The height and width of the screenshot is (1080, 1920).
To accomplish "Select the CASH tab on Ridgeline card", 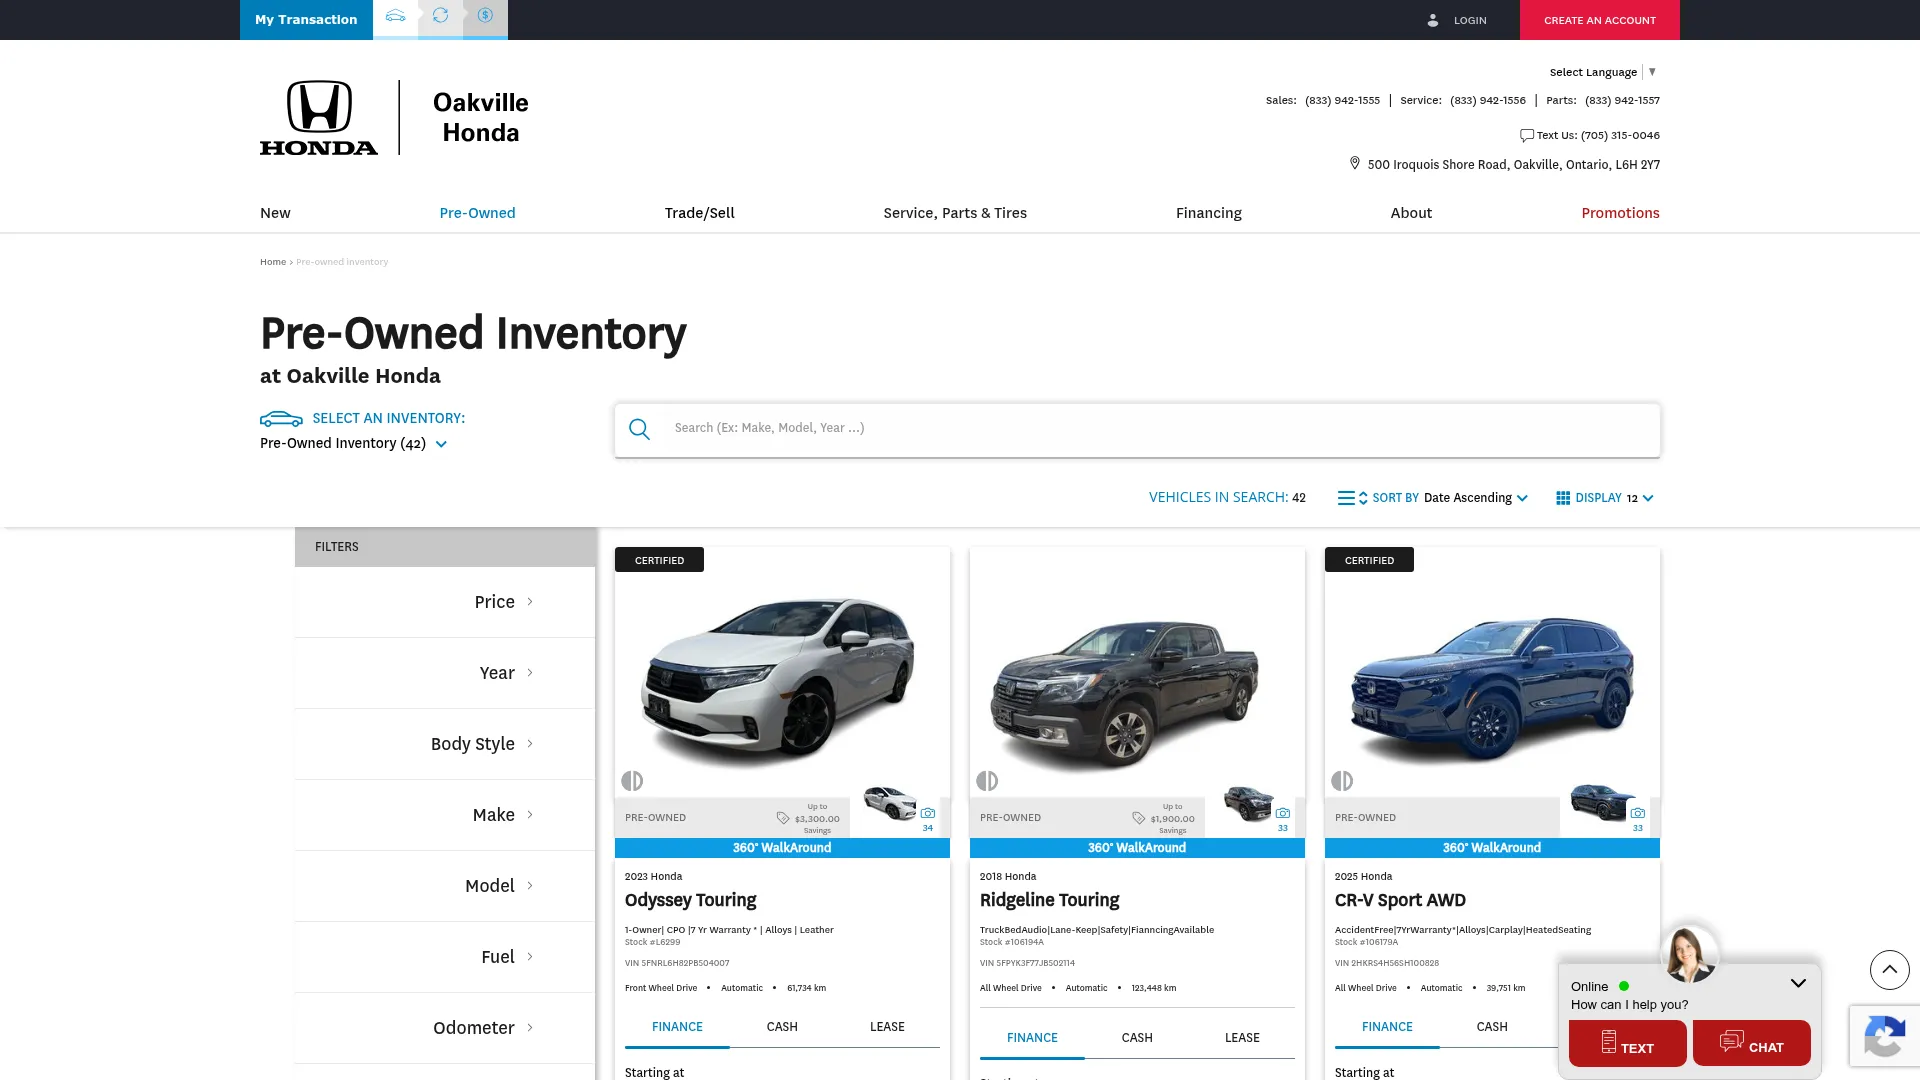I will 1137,1038.
